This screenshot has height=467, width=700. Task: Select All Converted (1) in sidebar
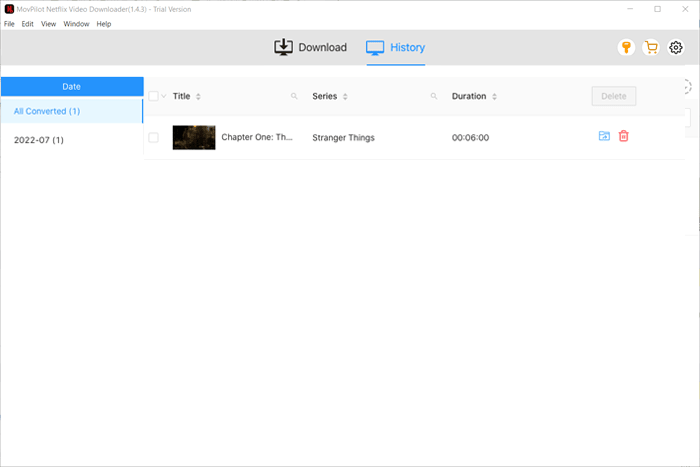click(x=72, y=111)
